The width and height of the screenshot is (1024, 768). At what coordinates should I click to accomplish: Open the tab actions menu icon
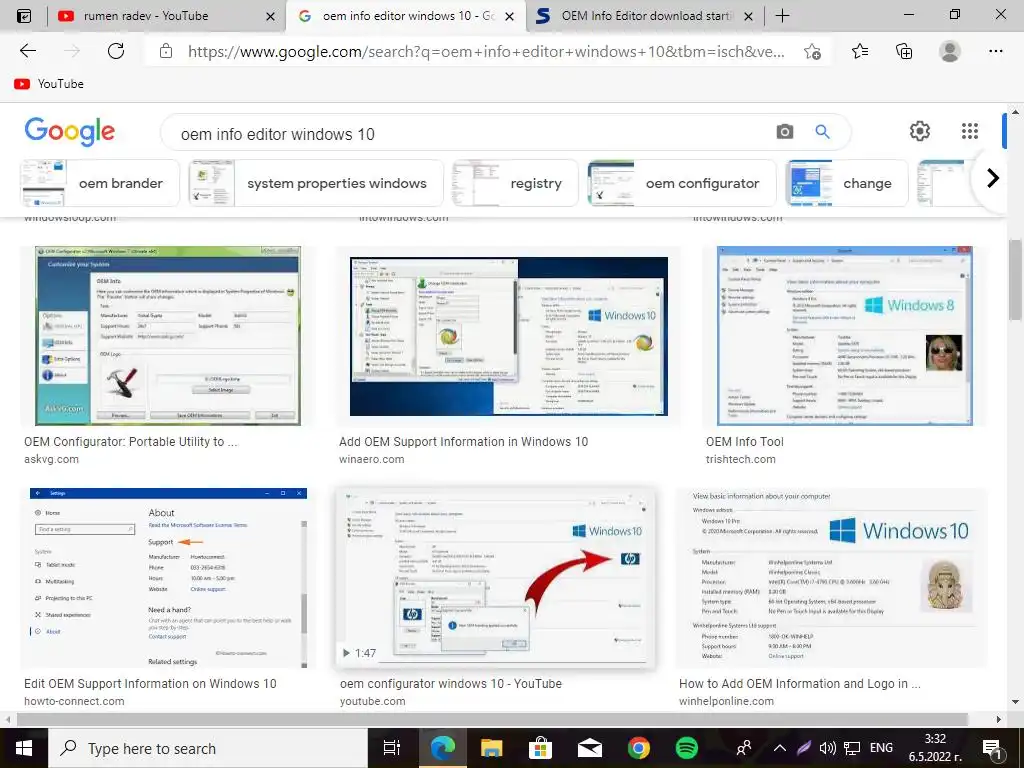click(x=24, y=16)
